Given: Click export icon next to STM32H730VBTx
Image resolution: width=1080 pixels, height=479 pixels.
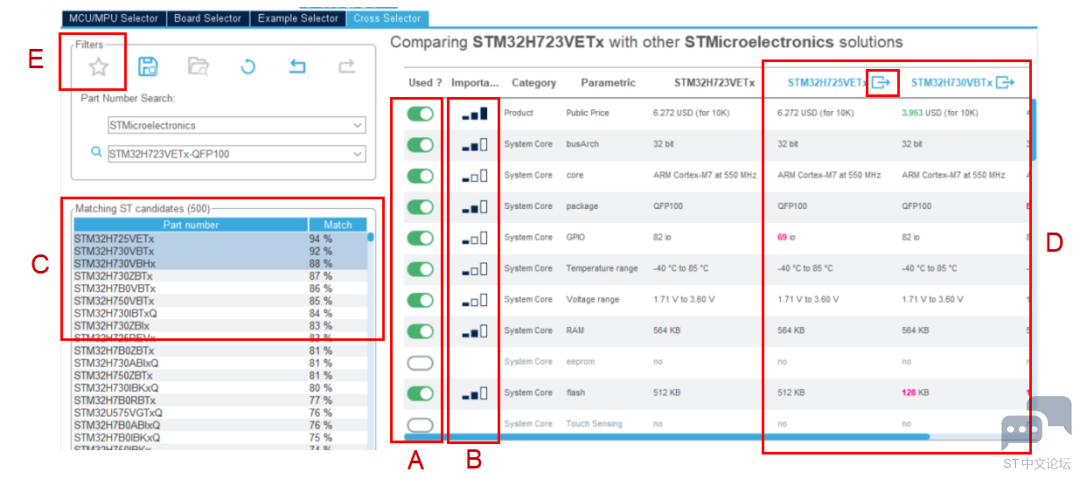Looking at the screenshot, I should [x=1006, y=83].
